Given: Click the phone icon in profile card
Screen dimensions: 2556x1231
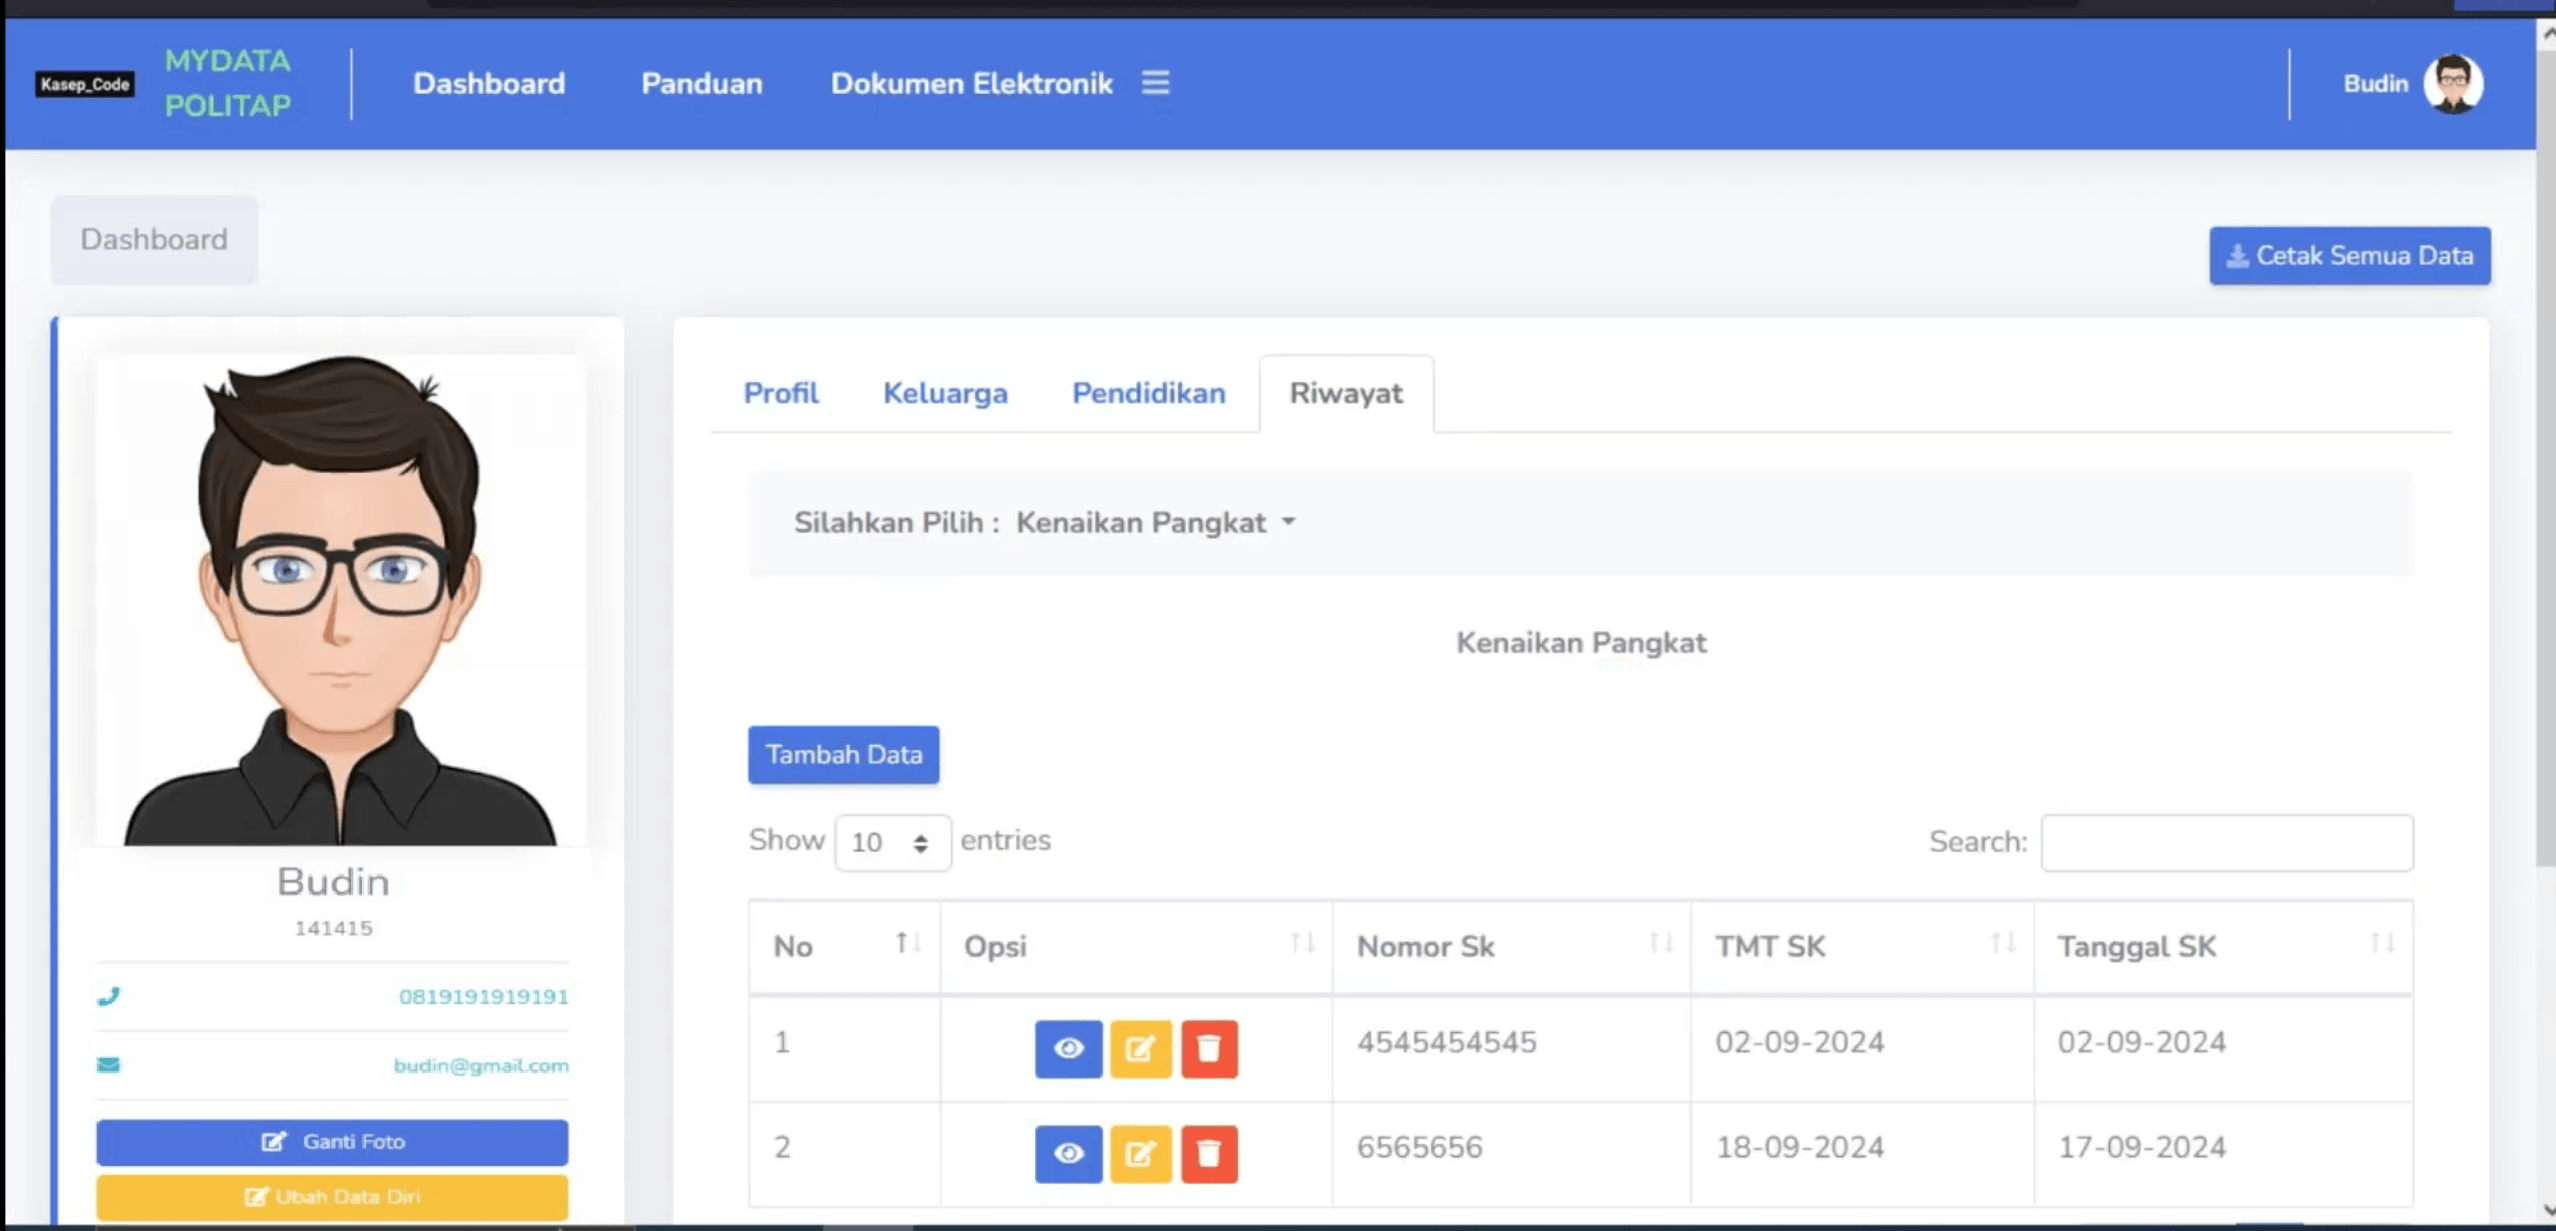Looking at the screenshot, I should (108, 996).
